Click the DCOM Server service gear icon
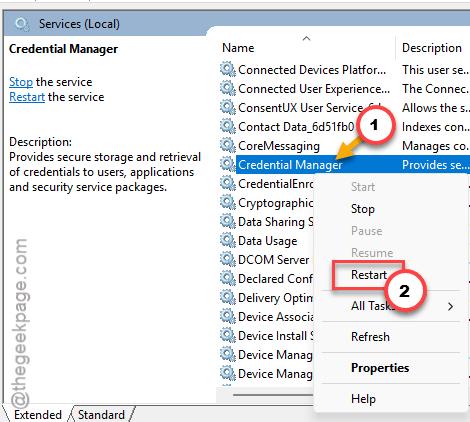This screenshot has height=422, width=470. pos(228,259)
